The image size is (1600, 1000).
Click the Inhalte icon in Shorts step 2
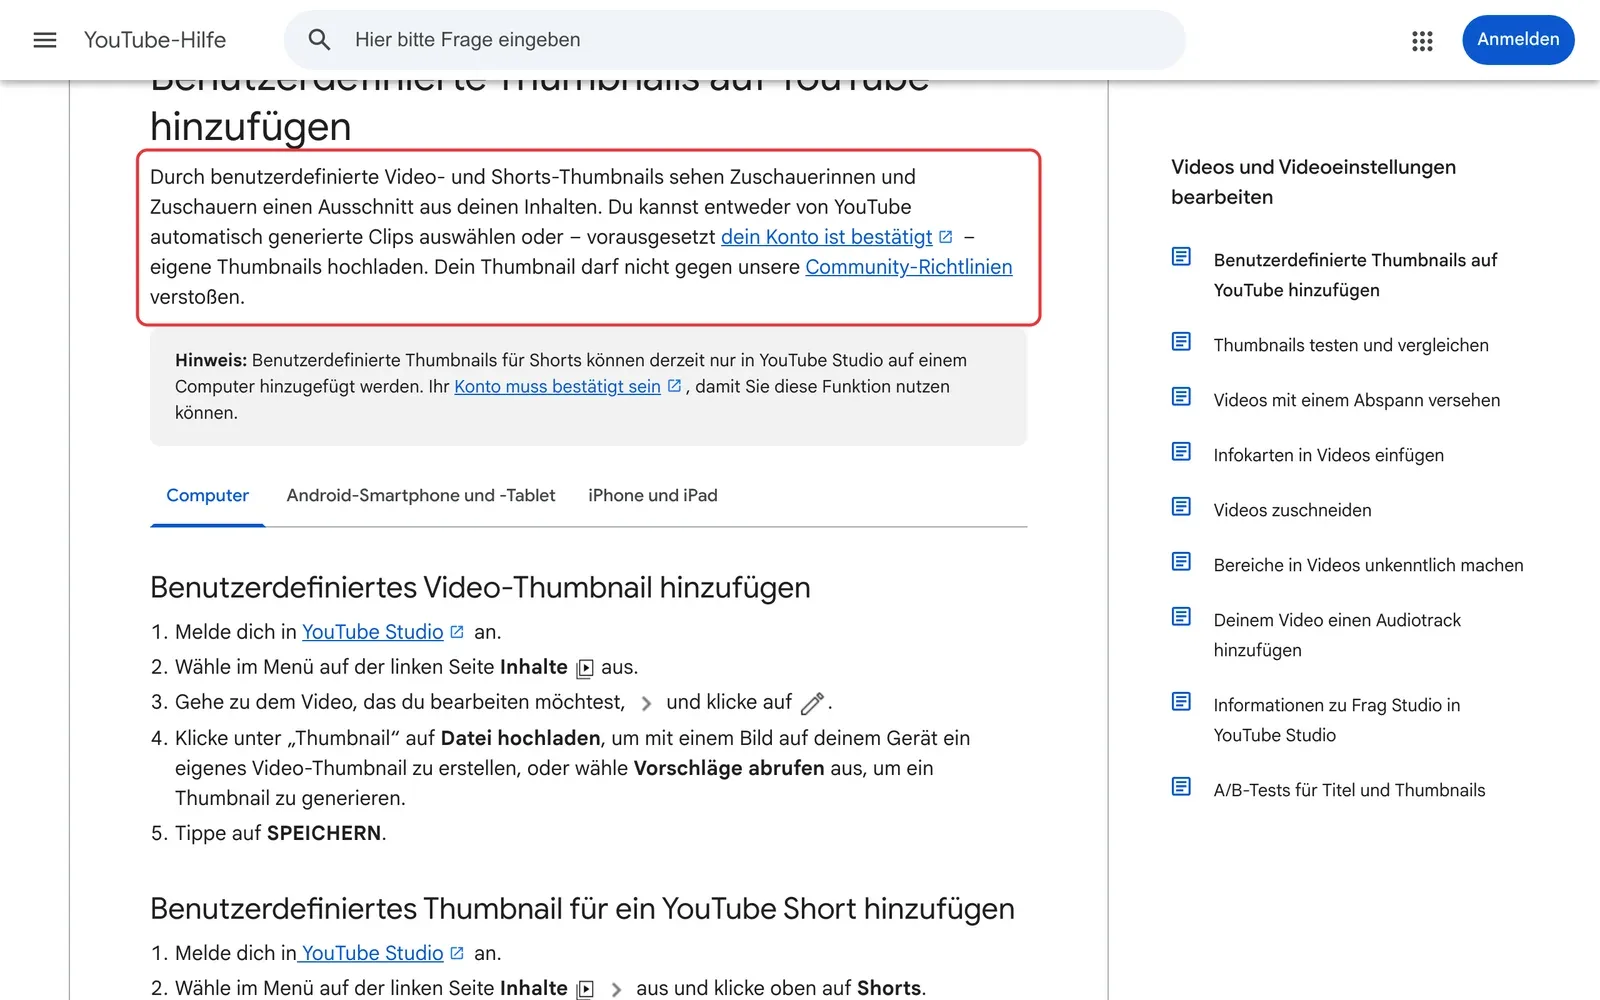[585, 989]
